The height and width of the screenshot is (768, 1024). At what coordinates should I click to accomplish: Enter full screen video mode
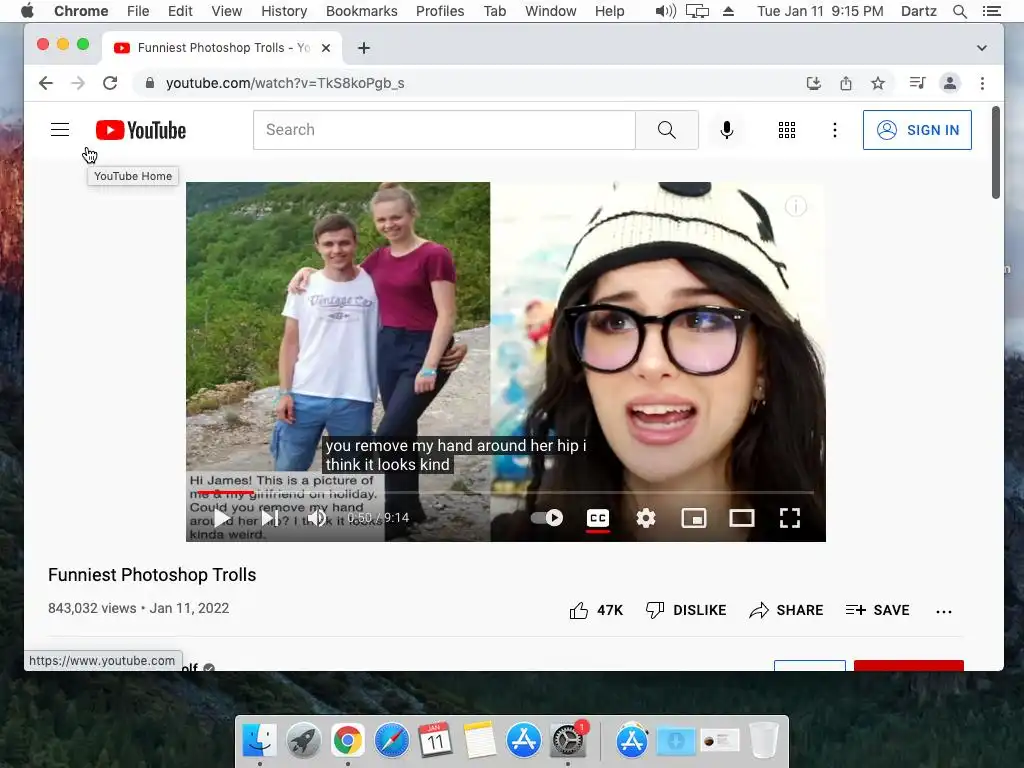click(x=790, y=519)
